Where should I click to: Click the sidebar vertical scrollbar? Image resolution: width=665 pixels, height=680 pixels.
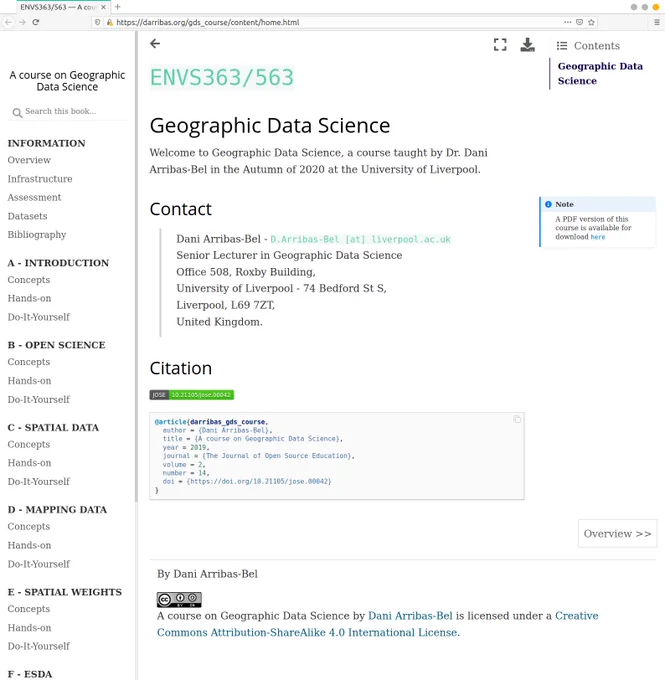pos(136,267)
